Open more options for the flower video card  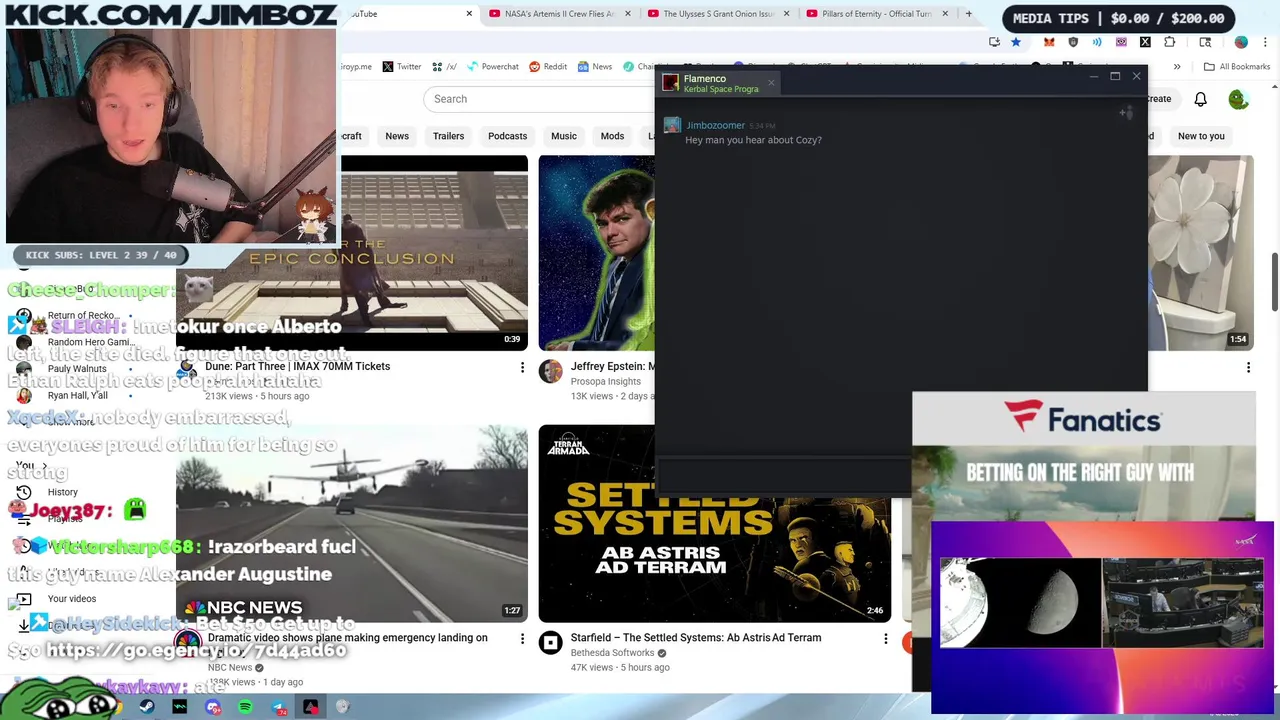point(1248,368)
